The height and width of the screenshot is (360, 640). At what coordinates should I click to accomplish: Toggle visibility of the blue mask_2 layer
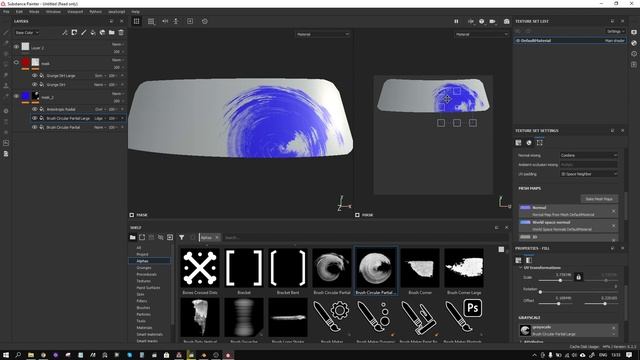pos(16,96)
